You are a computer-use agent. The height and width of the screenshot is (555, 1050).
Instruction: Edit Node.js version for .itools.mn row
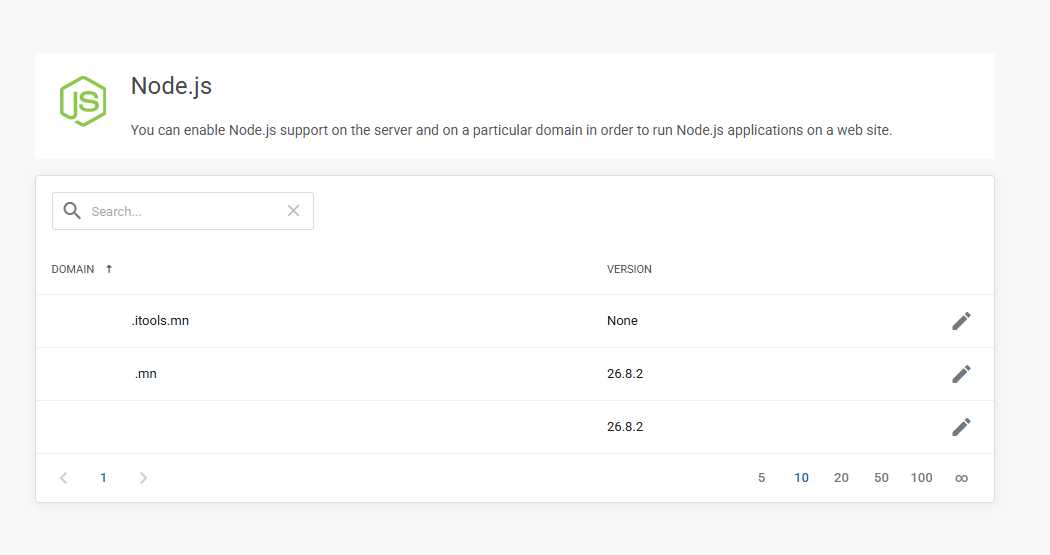[961, 321]
